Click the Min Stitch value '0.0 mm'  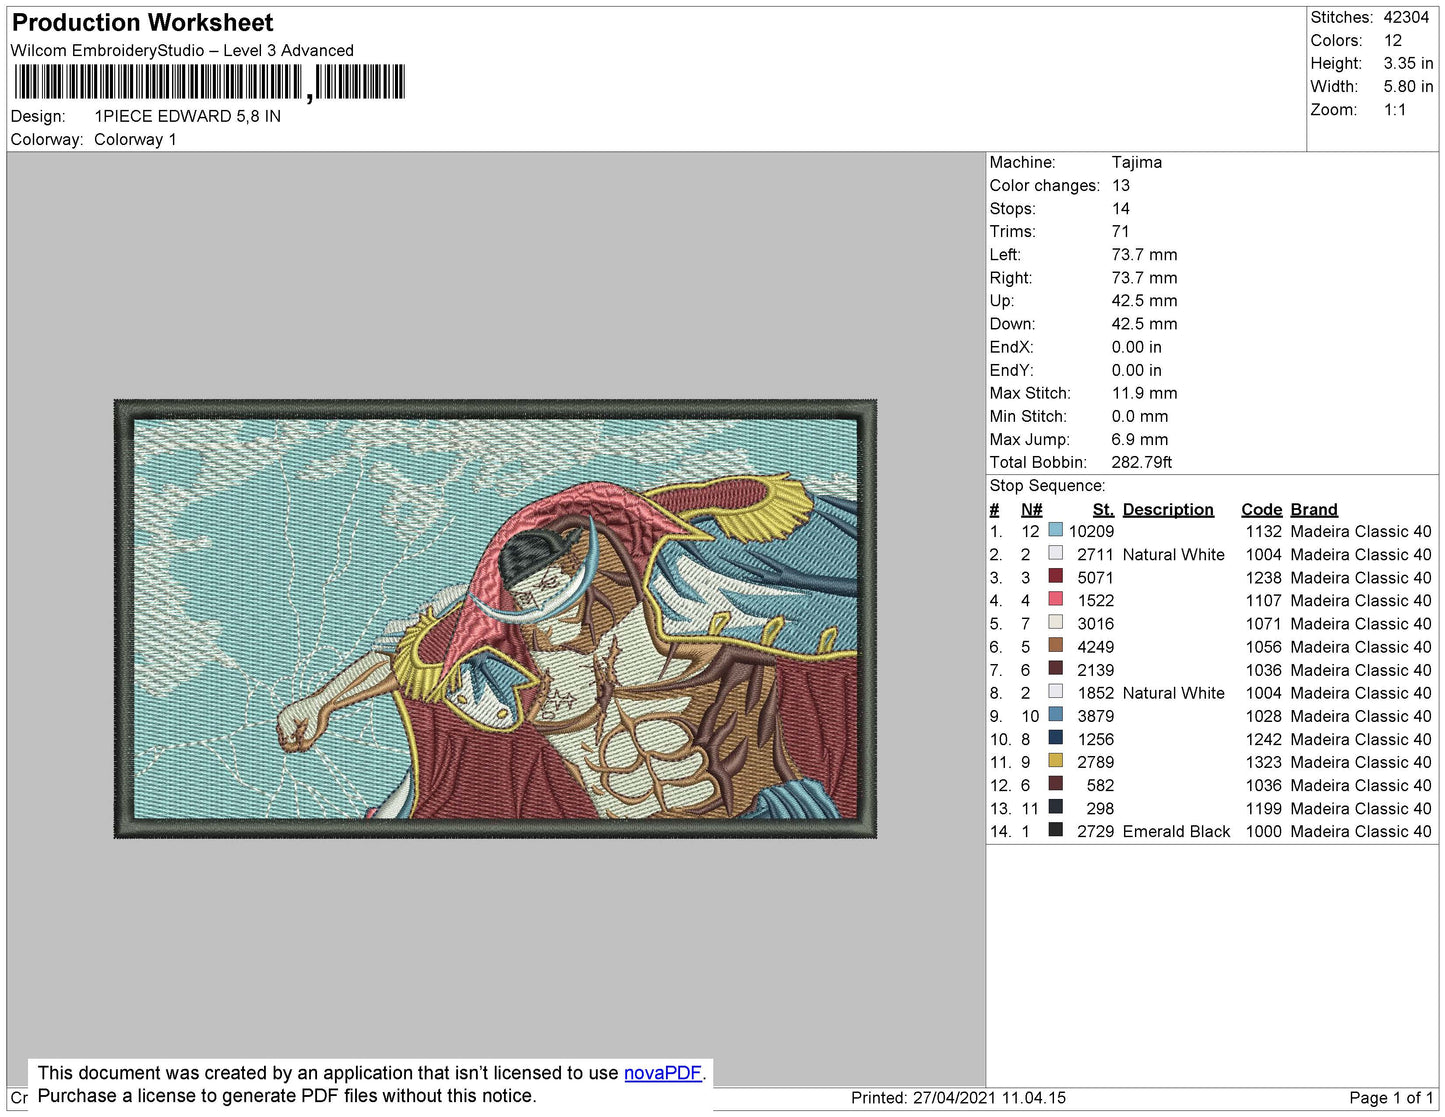[x=1140, y=416]
